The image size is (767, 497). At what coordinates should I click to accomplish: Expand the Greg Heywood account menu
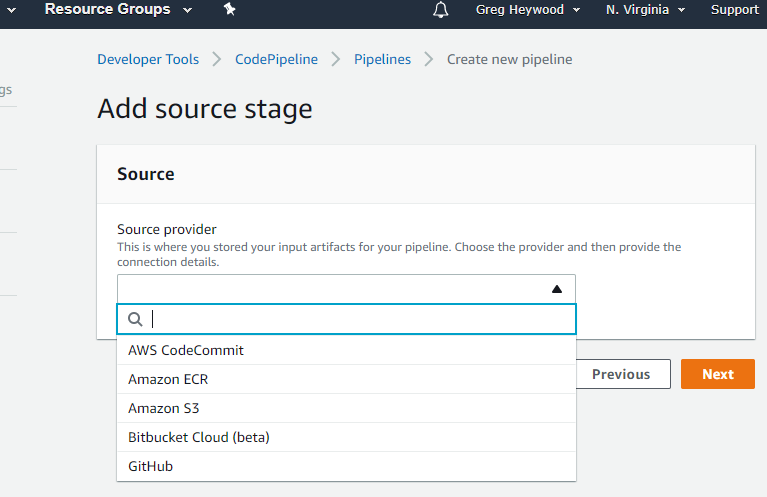coord(528,10)
